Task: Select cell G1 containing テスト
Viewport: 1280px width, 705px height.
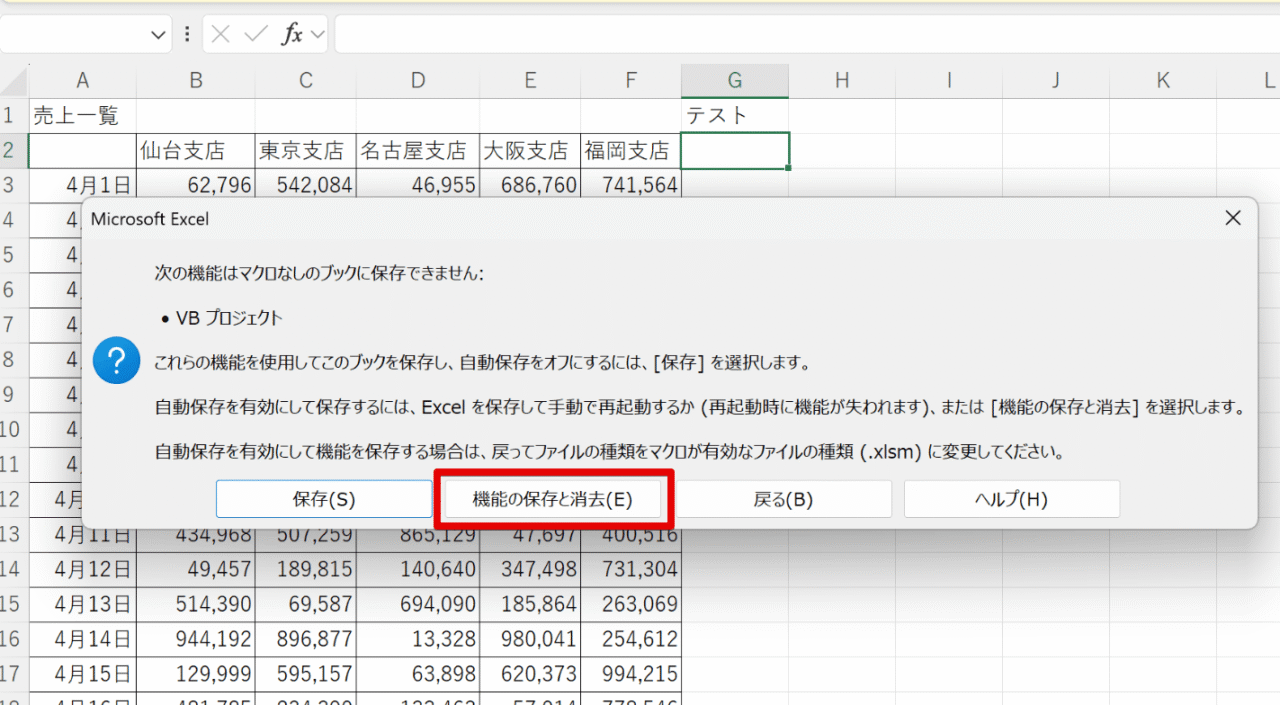Action: (734, 116)
